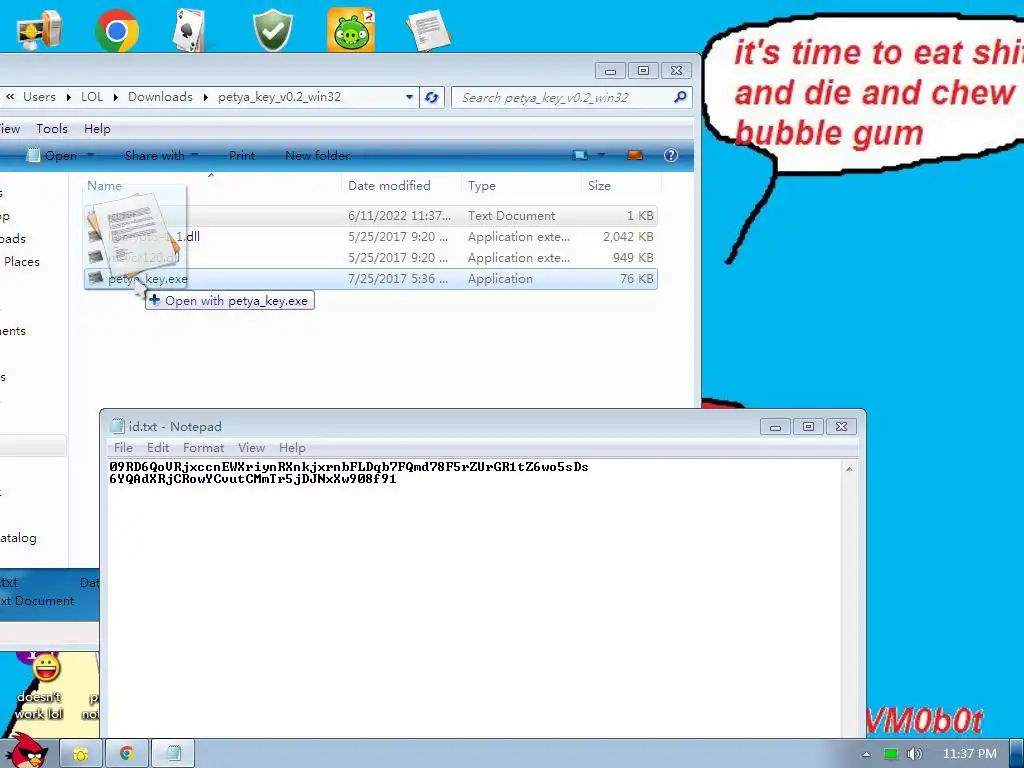Select the 2,042 KB dll file row
Screen dimensions: 1024x768
[x=370, y=236]
